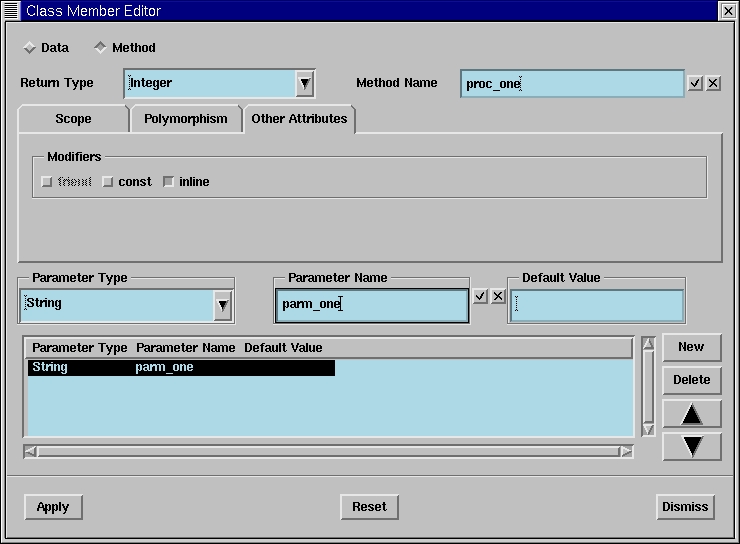Discard Parameter Name with X icon
The width and height of the screenshot is (740, 544).
[x=498, y=297]
